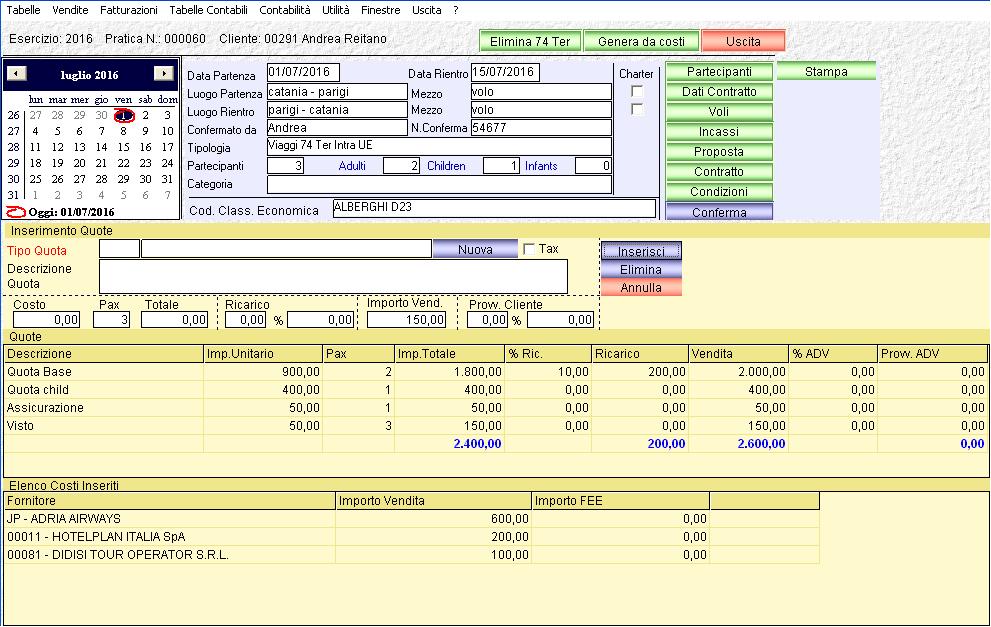
Task: Enable the first Charter checkbox
Action: coord(637,91)
